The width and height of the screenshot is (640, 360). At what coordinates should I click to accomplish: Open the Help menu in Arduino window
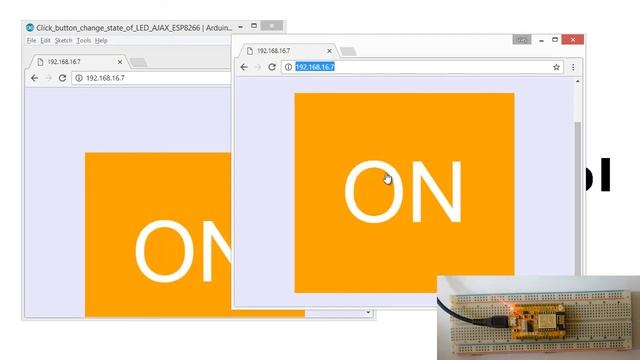point(101,40)
